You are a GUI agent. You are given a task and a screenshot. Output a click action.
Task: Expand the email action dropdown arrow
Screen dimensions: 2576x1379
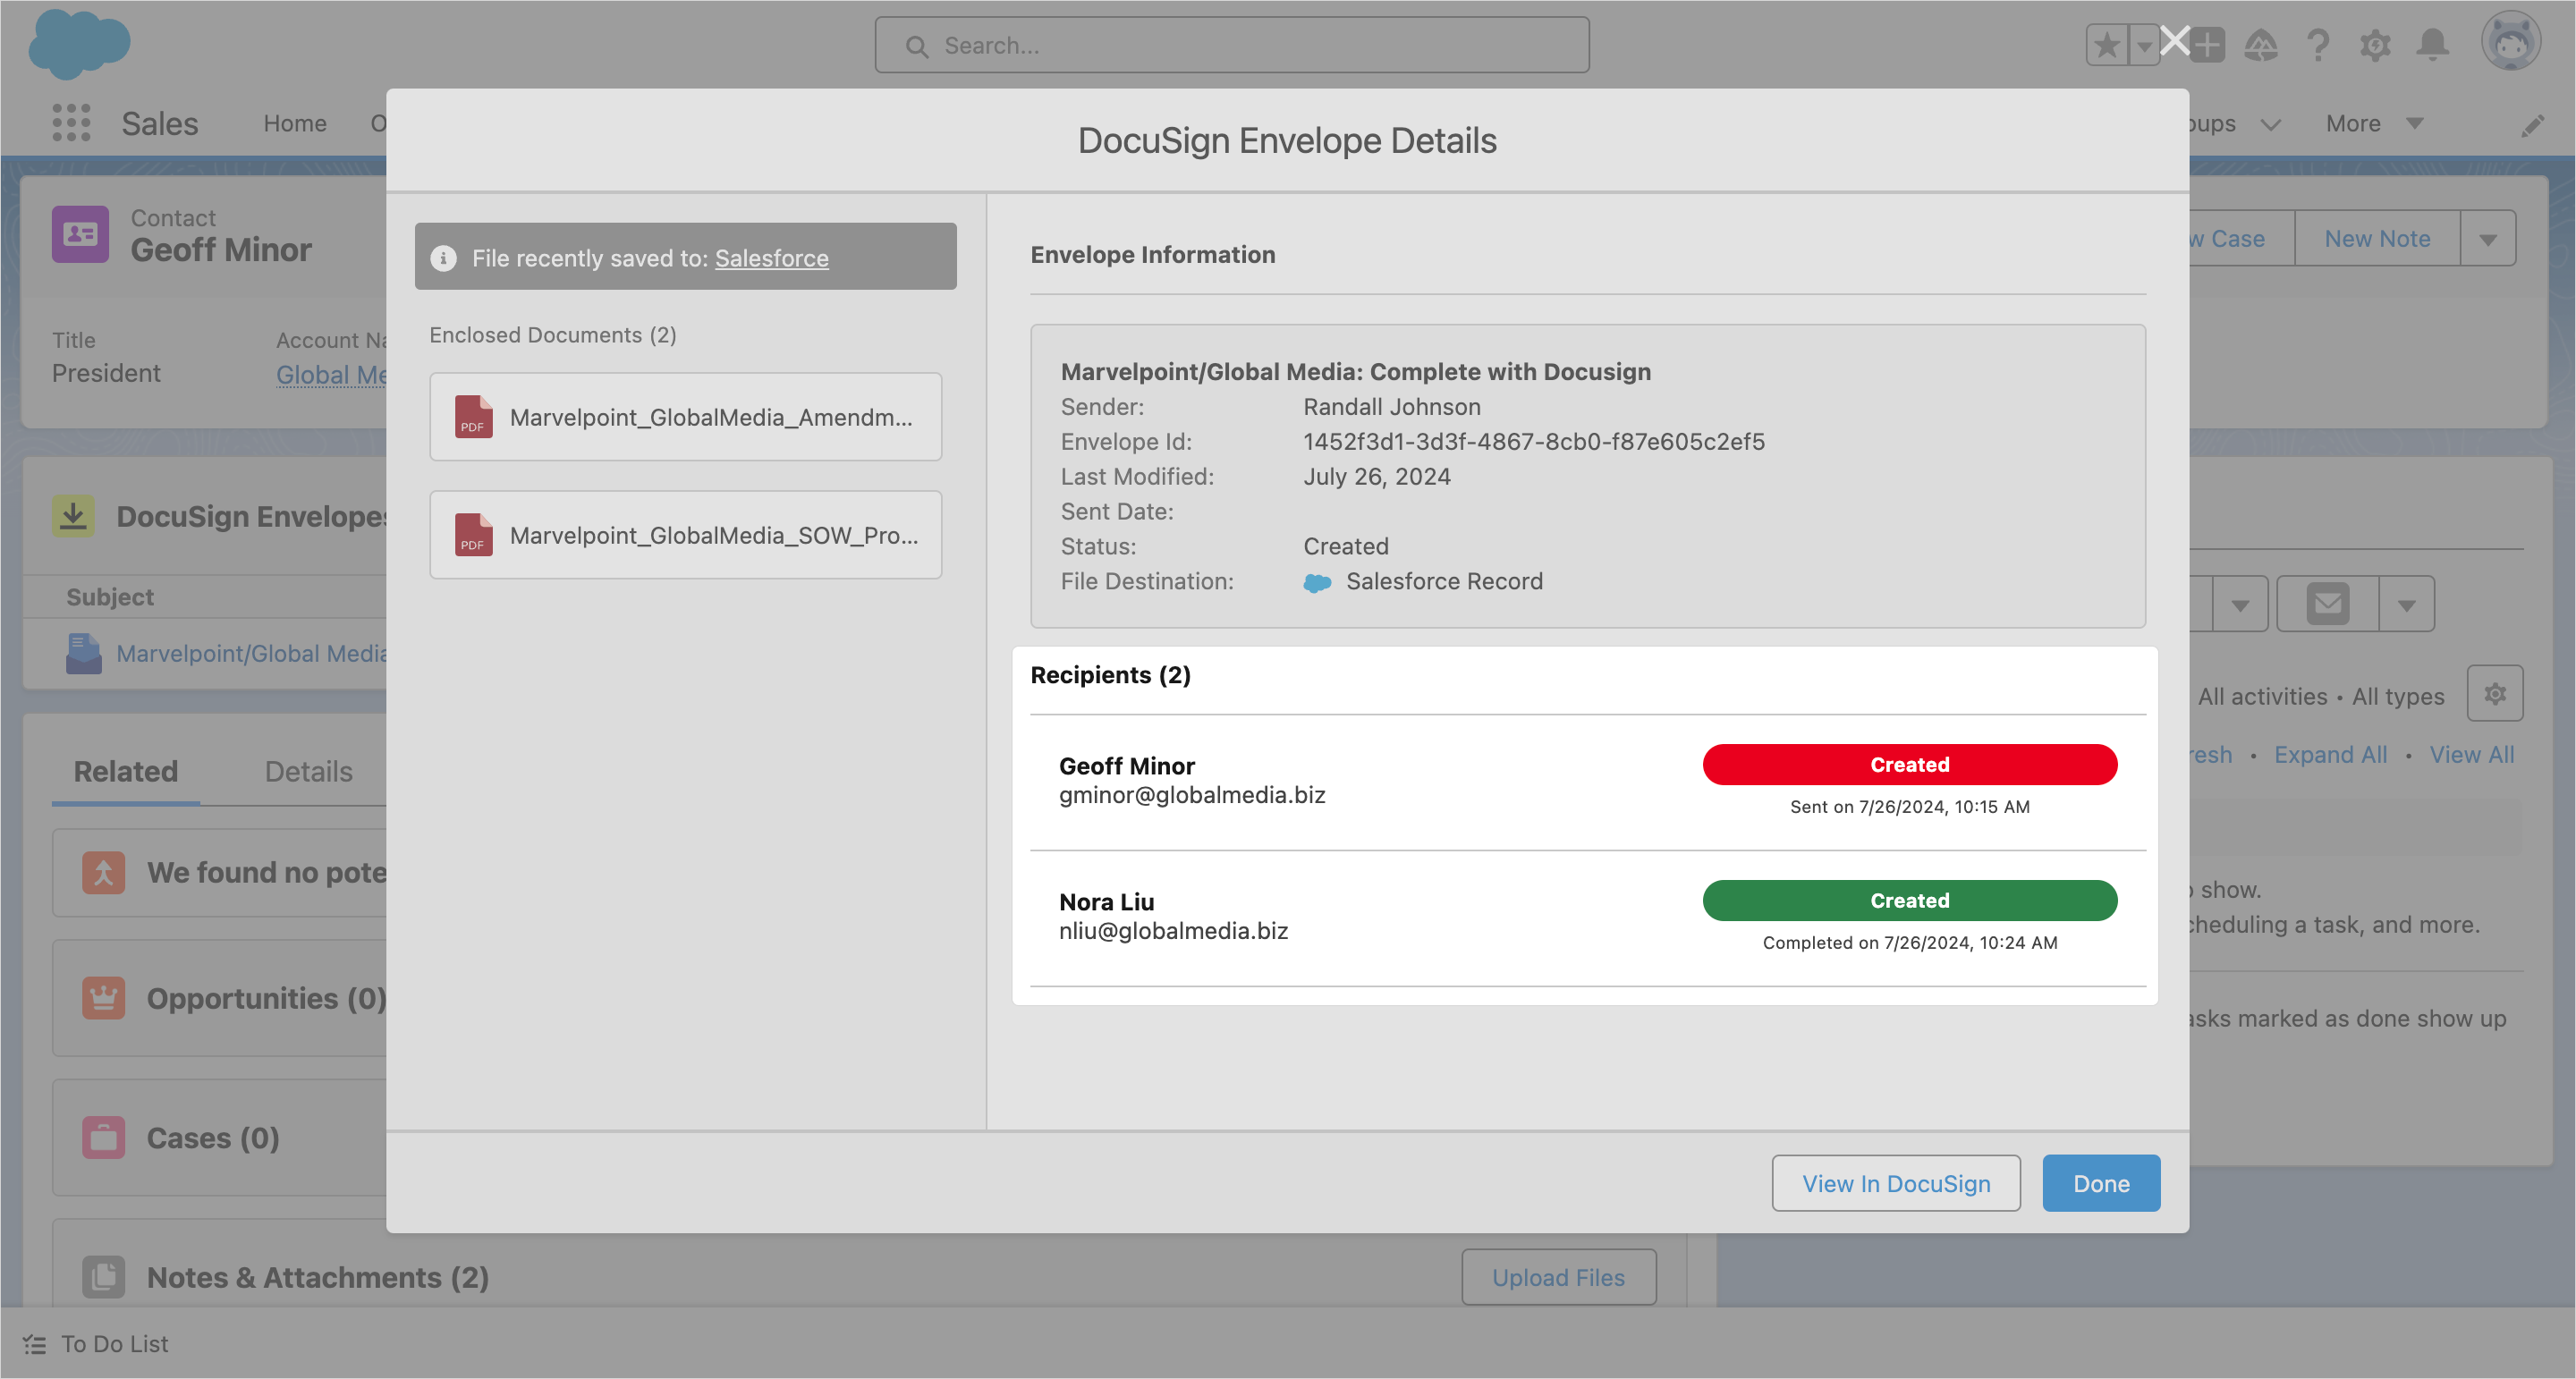[x=2407, y=604]
